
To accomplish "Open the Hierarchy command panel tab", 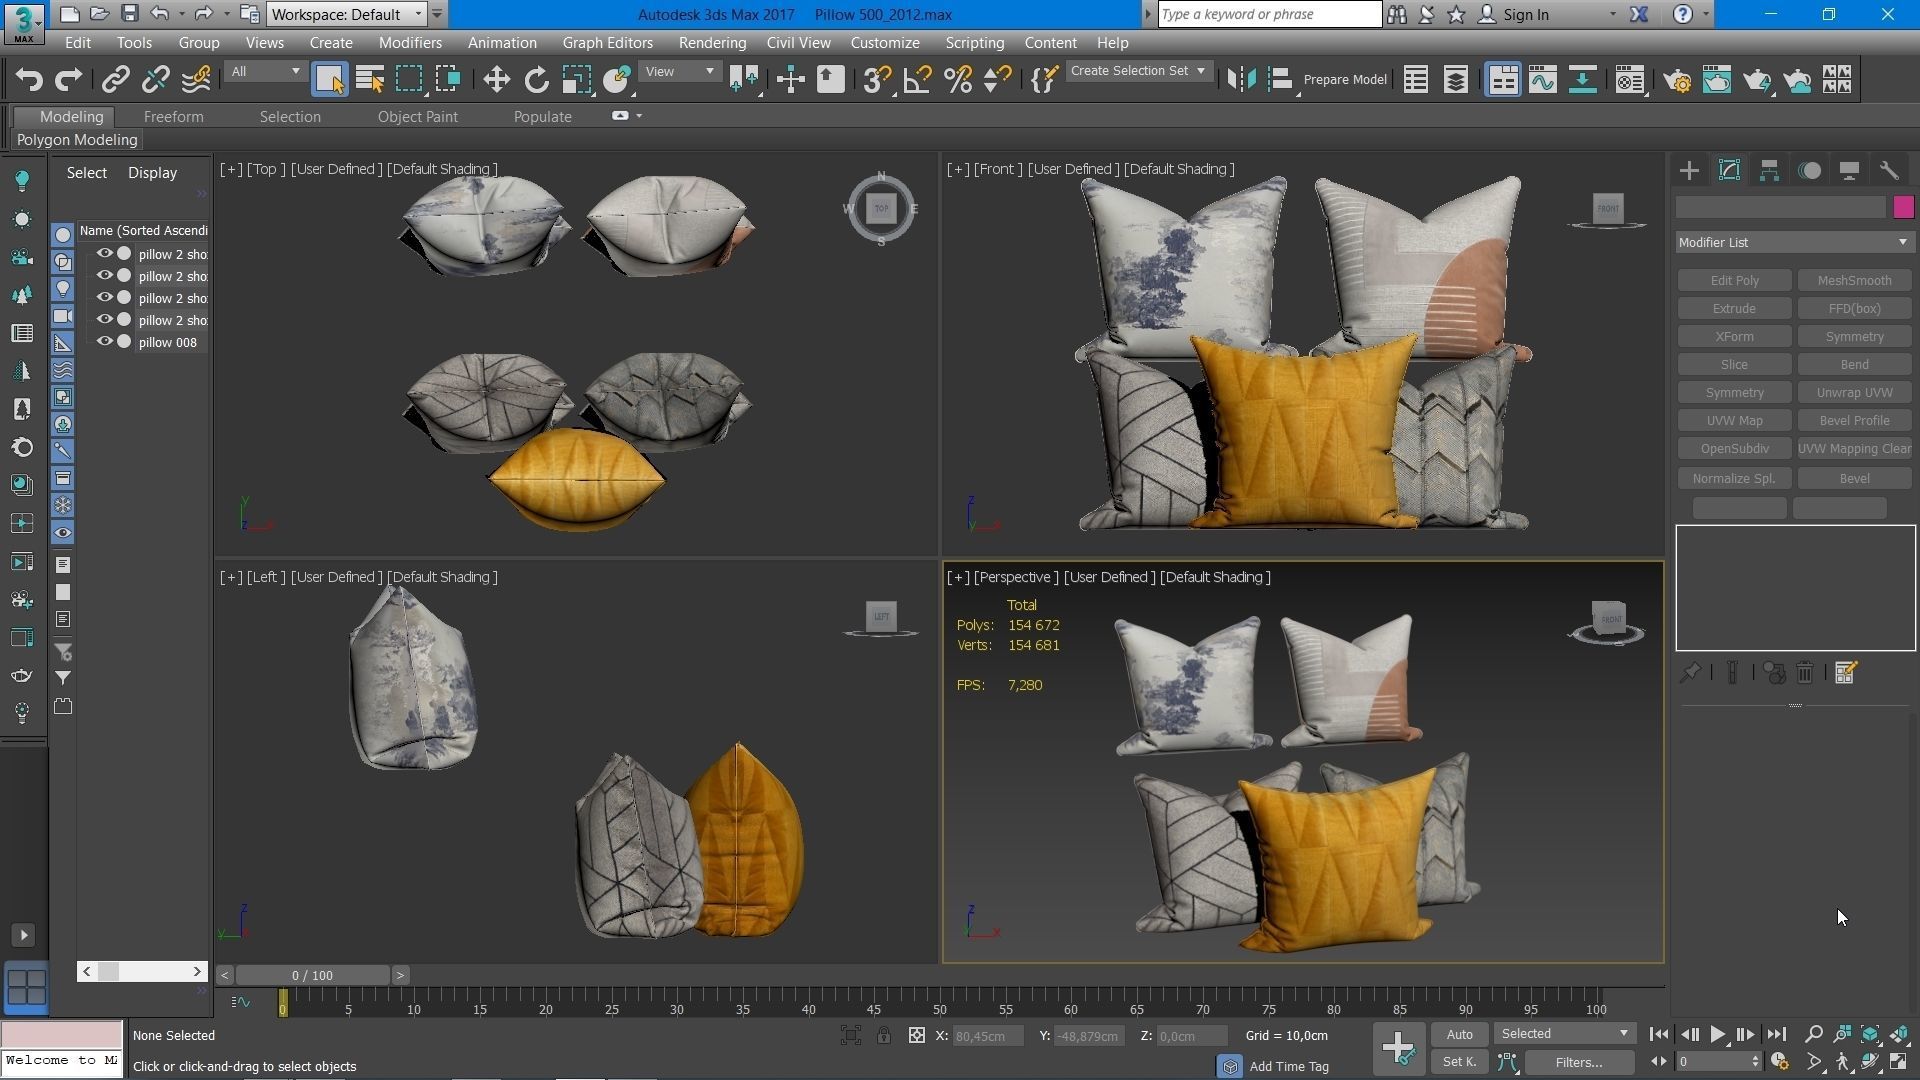I will pos(1769,171).
